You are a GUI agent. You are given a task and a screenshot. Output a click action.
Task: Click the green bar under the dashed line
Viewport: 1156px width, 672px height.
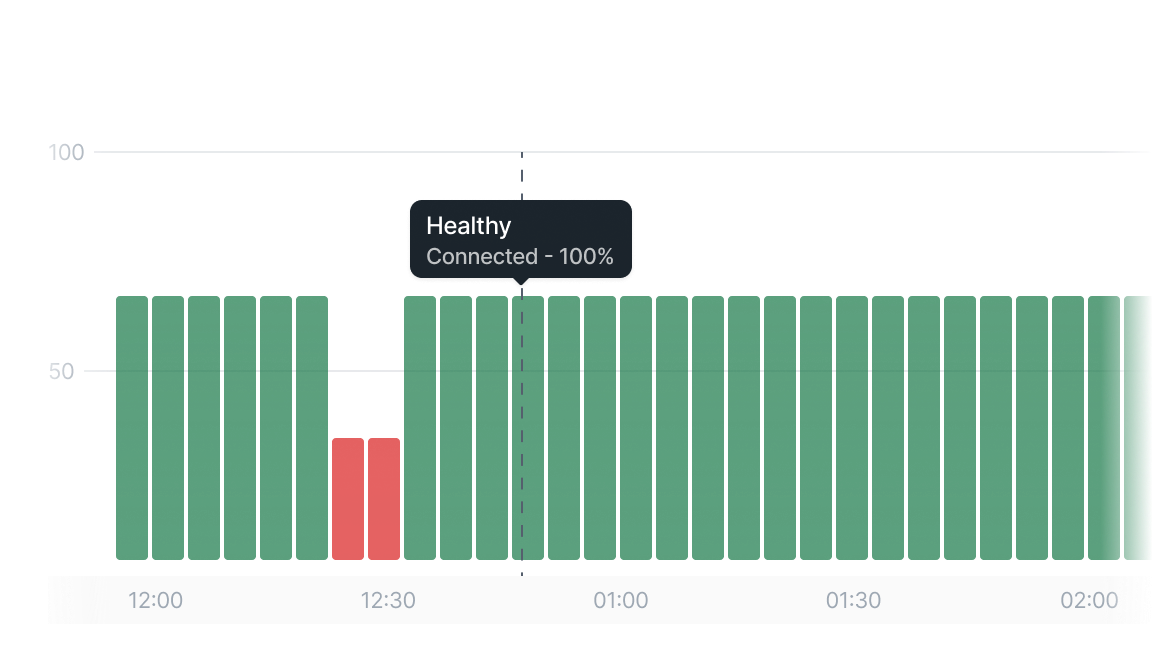528,428
